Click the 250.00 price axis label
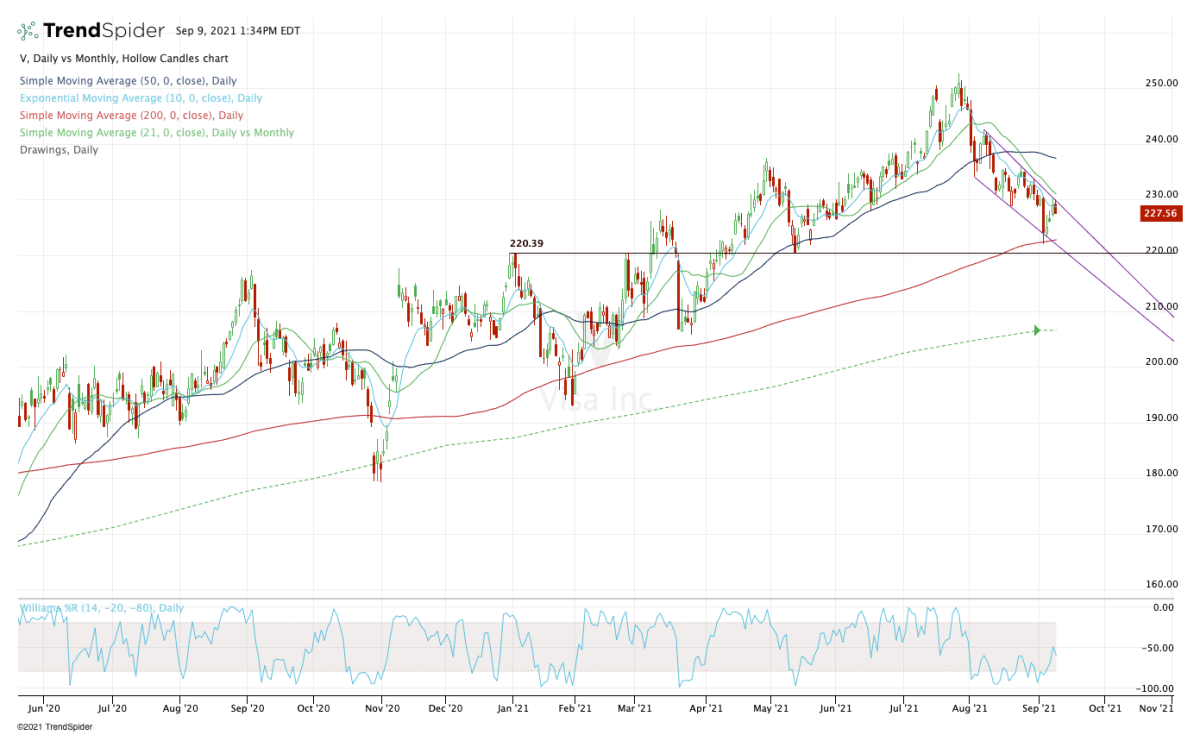 [x=1161, y=83]
